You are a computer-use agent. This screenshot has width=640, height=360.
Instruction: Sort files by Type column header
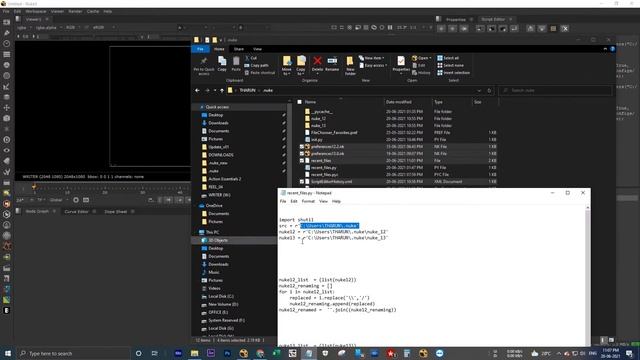click(x=438, y=102)
